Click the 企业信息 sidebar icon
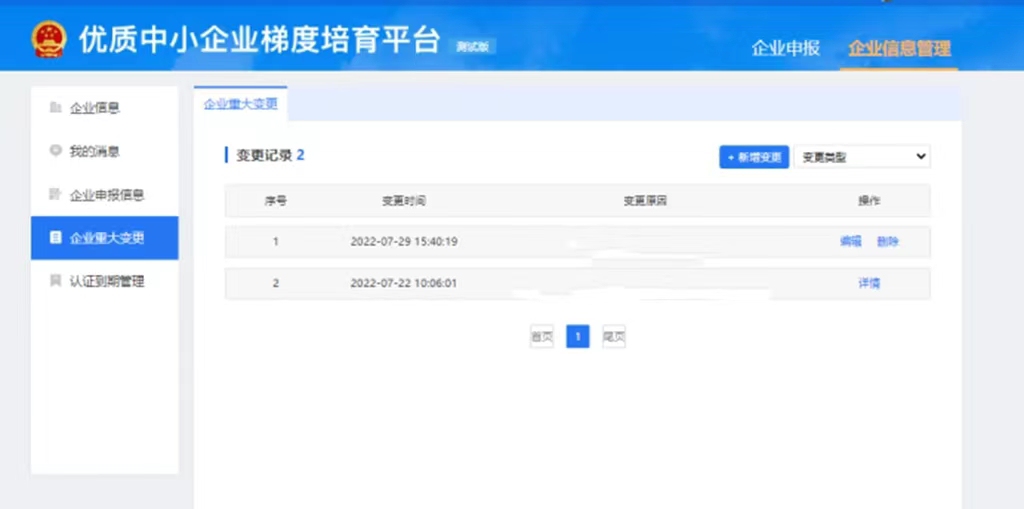 click(56, 108)
